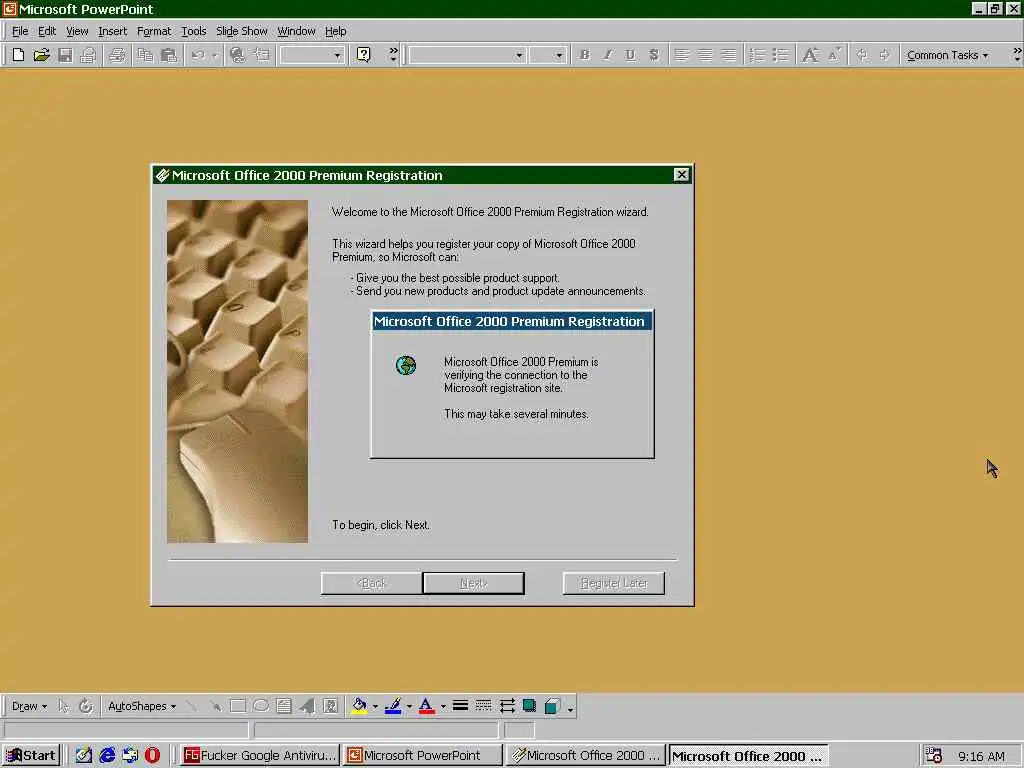Click the Promote left arrow icon
Screen dimensions: 1024x768
coord(862,55)
